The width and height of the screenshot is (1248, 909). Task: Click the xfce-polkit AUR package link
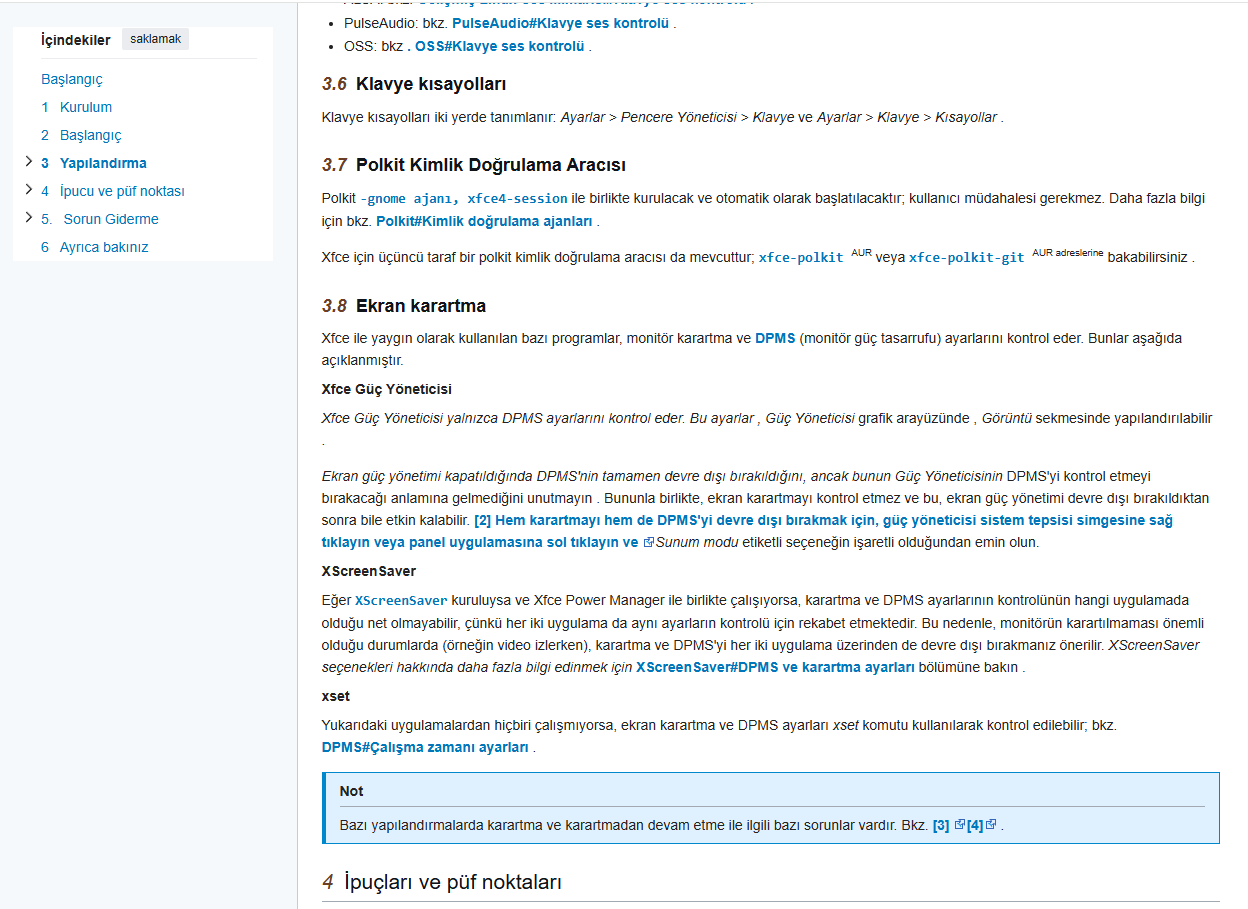pyautogui.click(x=800, y=257)
